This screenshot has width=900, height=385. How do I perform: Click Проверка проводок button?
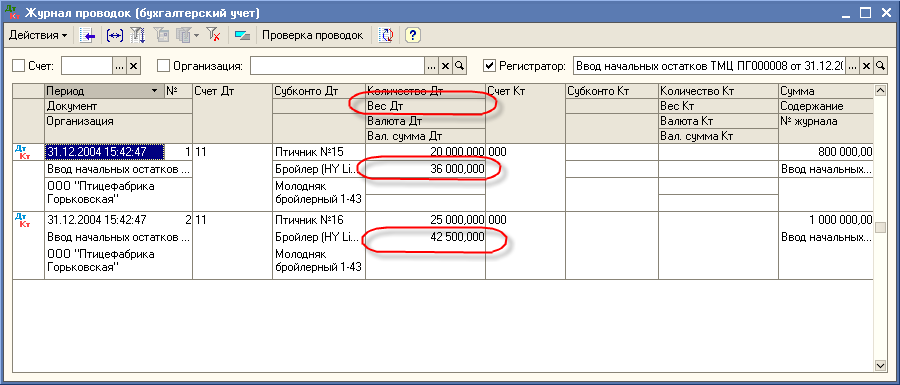(313, 35)
